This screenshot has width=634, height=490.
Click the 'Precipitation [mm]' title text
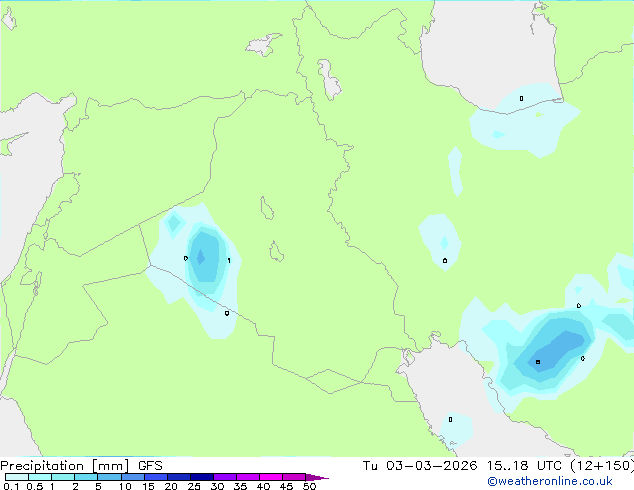tap(65, 466)
